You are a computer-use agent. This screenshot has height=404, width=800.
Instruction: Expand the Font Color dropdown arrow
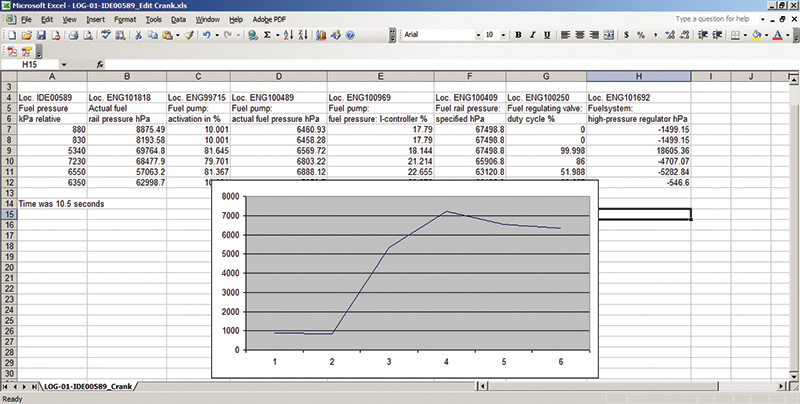(788, 35)
